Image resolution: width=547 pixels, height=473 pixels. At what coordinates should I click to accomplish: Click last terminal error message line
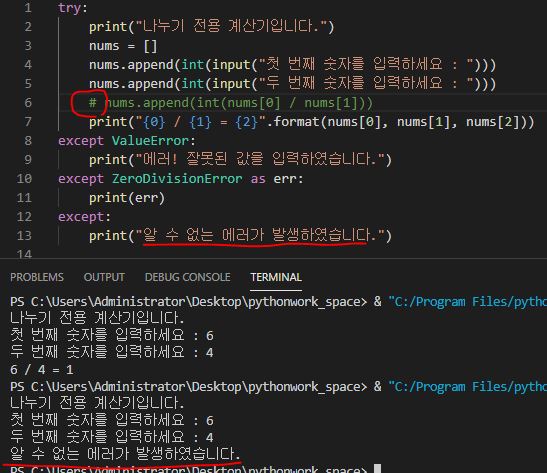[125, 454]
